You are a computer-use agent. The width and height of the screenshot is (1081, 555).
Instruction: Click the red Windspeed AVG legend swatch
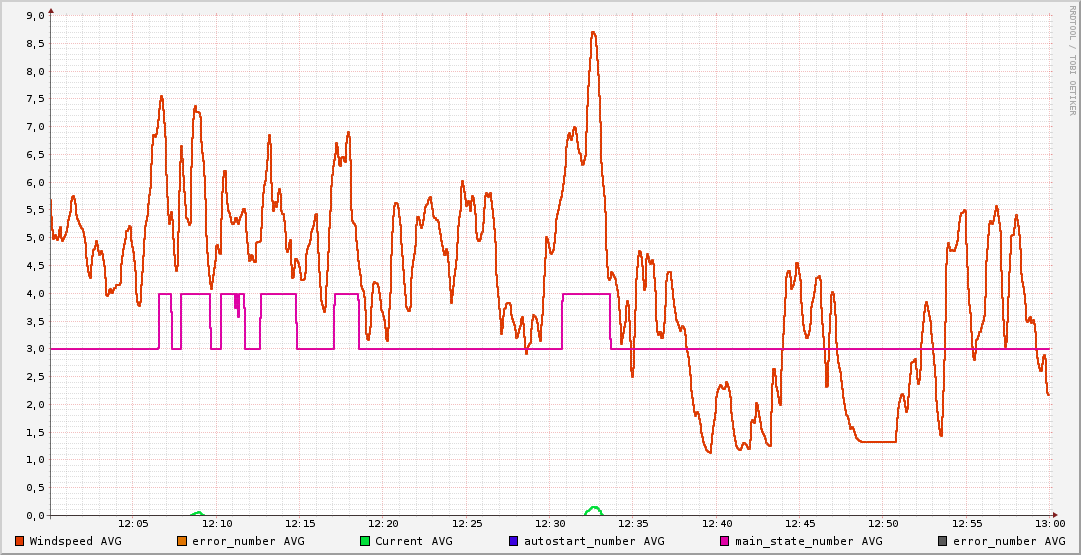(x=20, y=541)
